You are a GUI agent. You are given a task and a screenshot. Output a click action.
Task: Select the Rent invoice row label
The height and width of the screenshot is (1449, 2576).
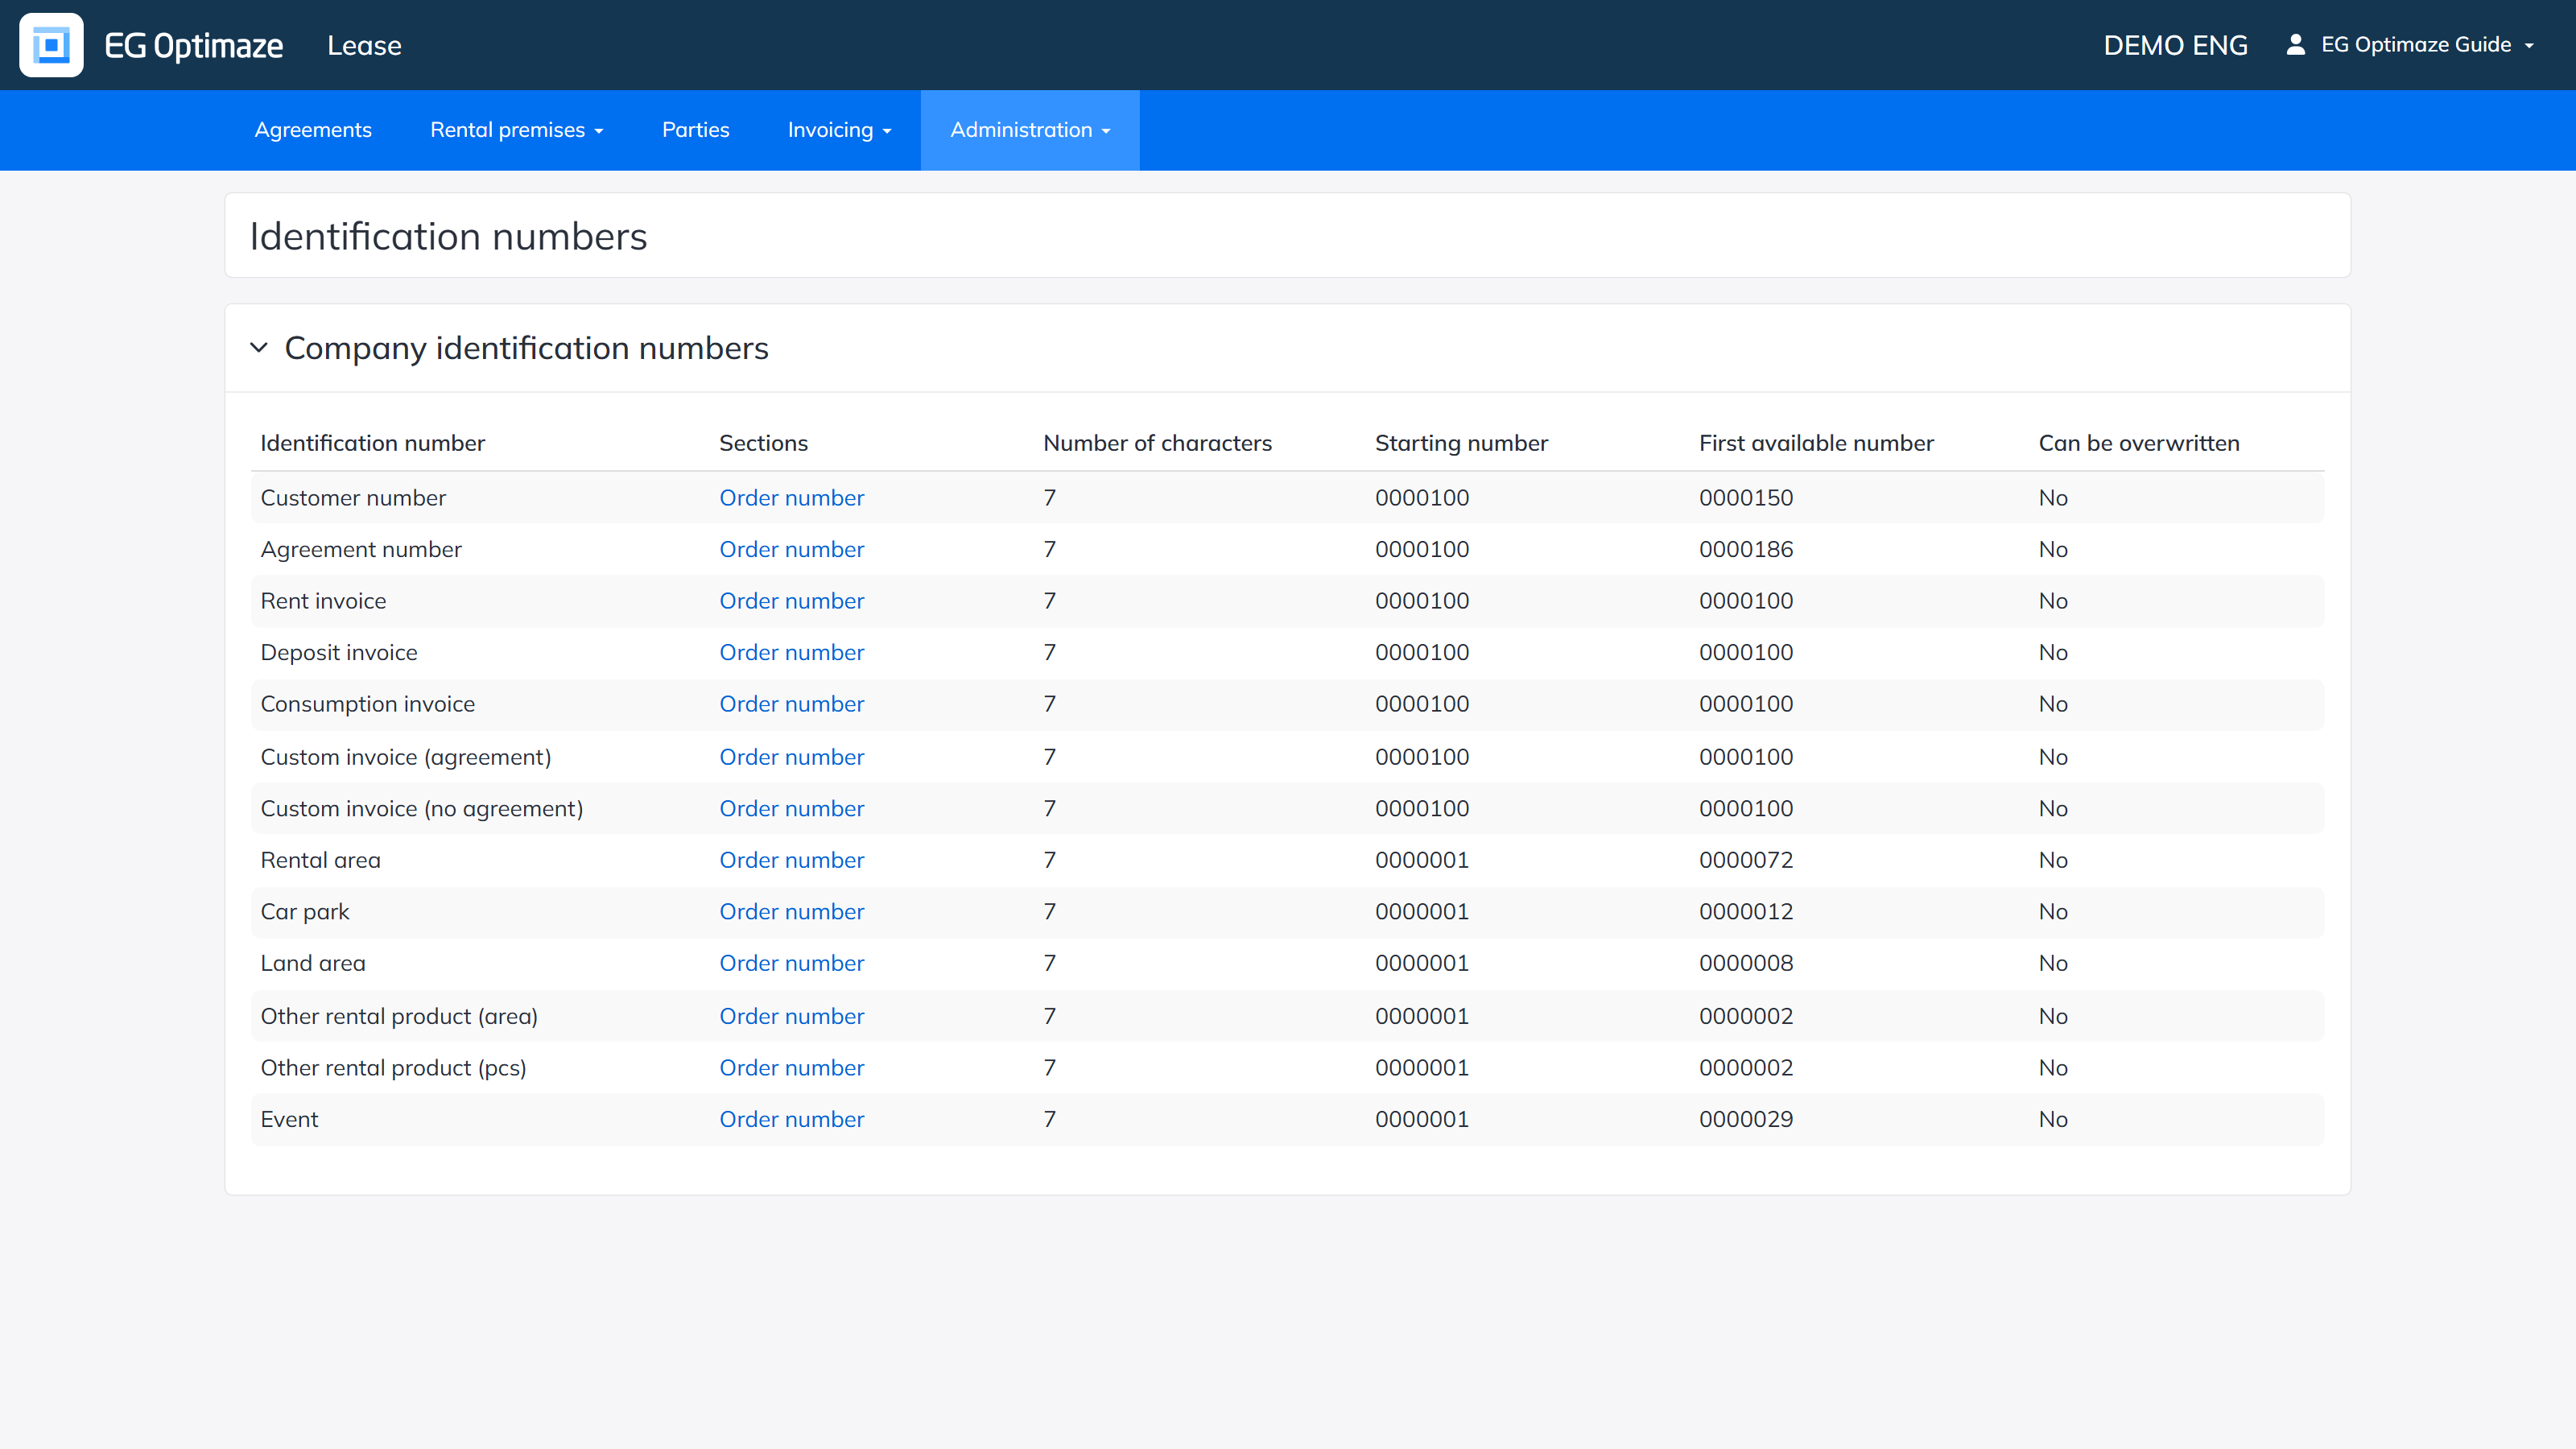pos(324,601)
